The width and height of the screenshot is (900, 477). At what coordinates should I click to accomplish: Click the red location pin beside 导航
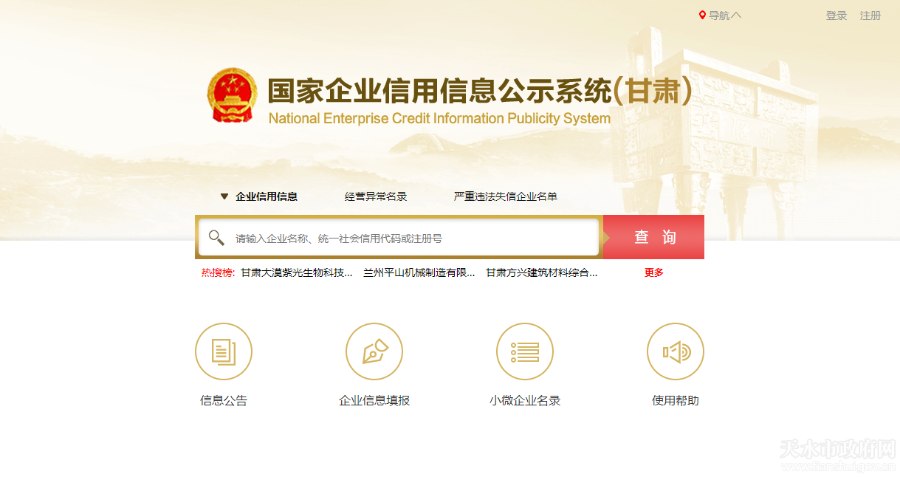point(702,15)
